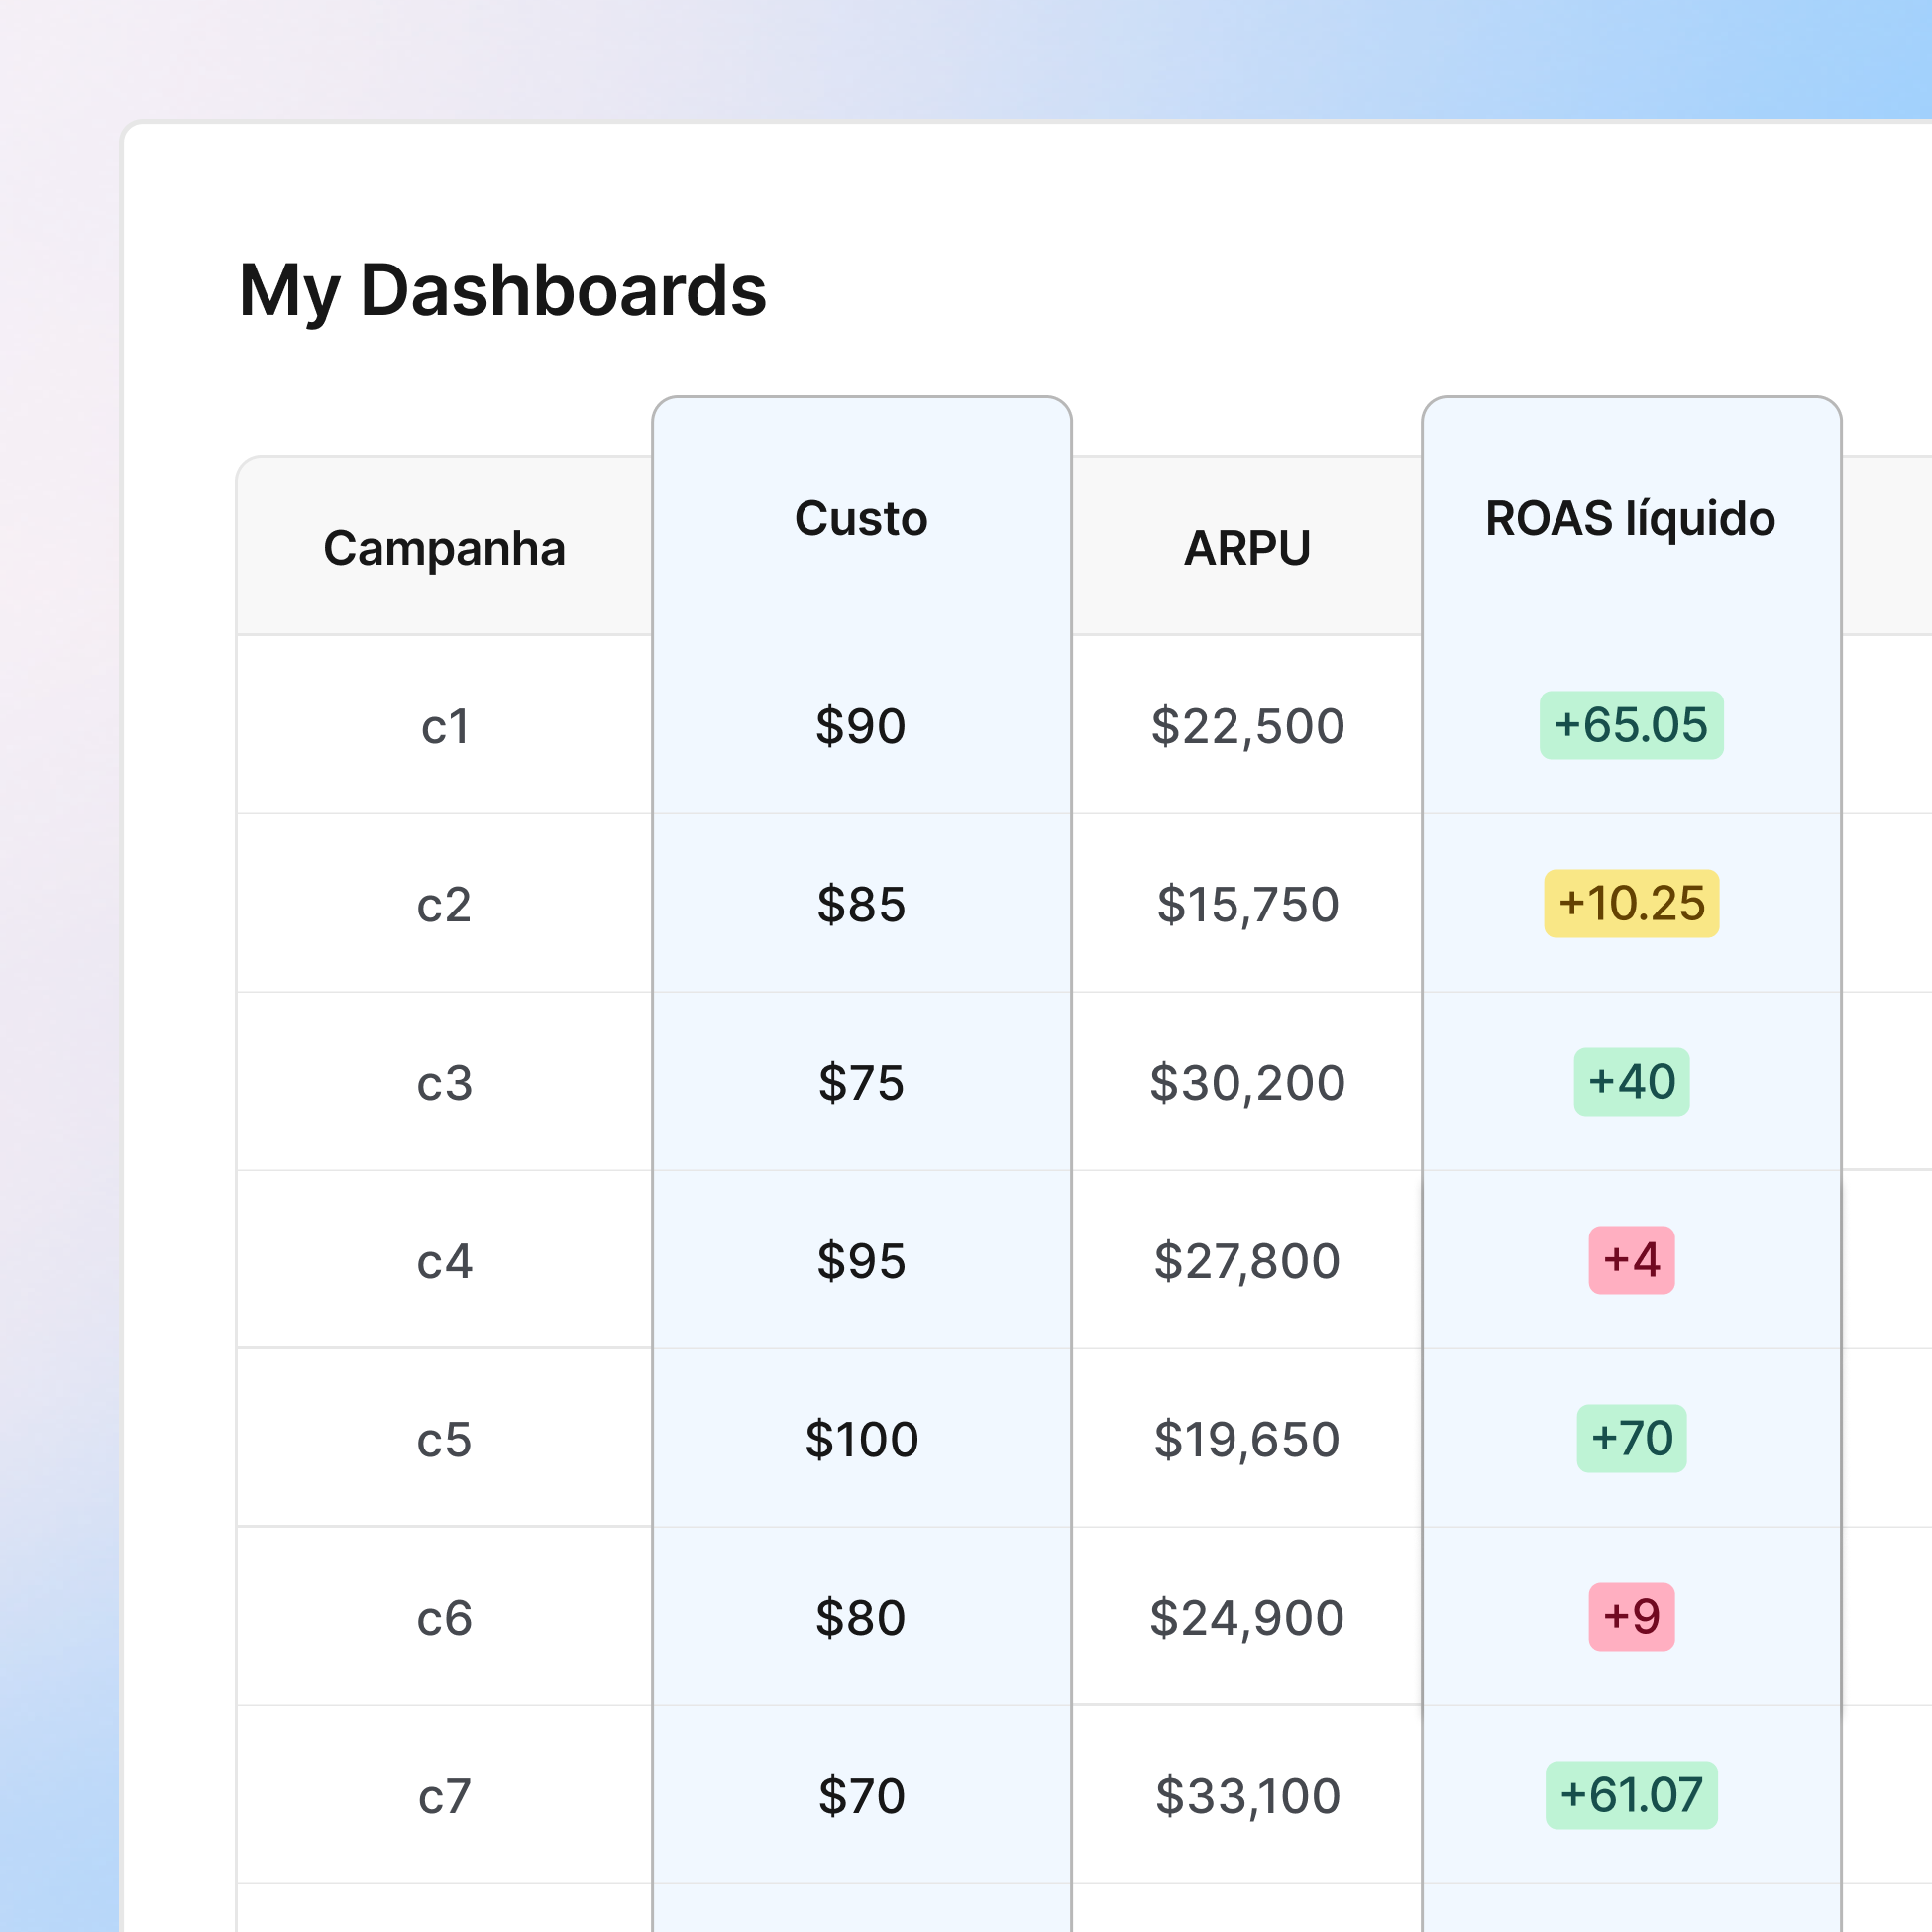Click the My Dashboards title
This screenshot has width=1932, height=1932.
point(503,292)
